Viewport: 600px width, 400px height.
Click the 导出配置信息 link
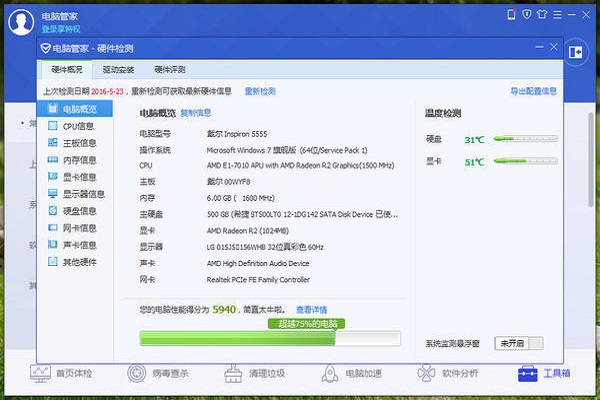coord(533,91)
